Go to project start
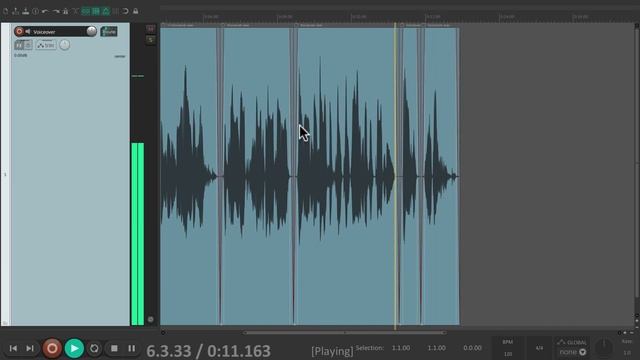The image size is (640, 360). coord(13,348)
